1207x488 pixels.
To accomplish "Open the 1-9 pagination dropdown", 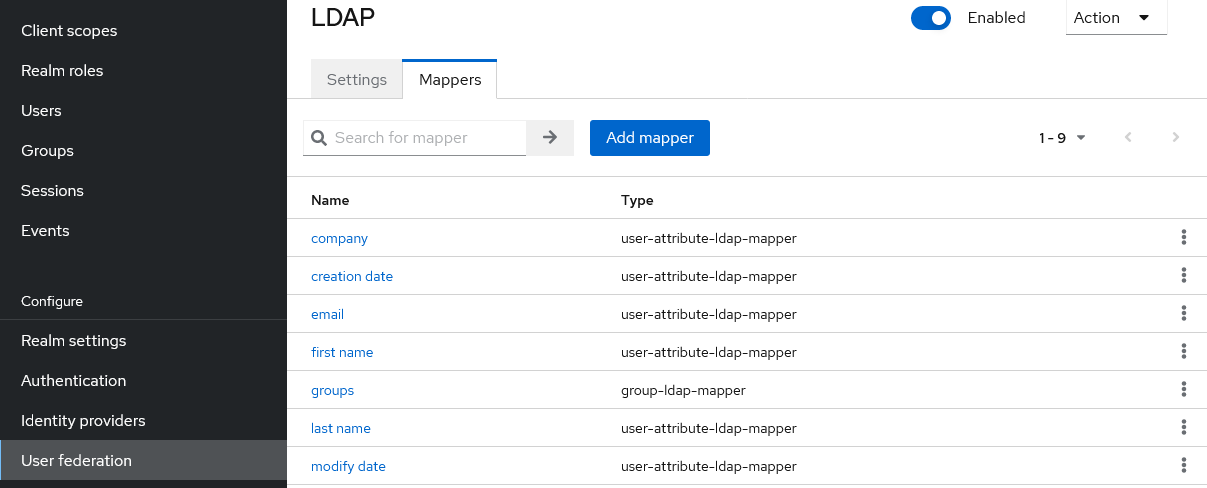I will 1063,138.
